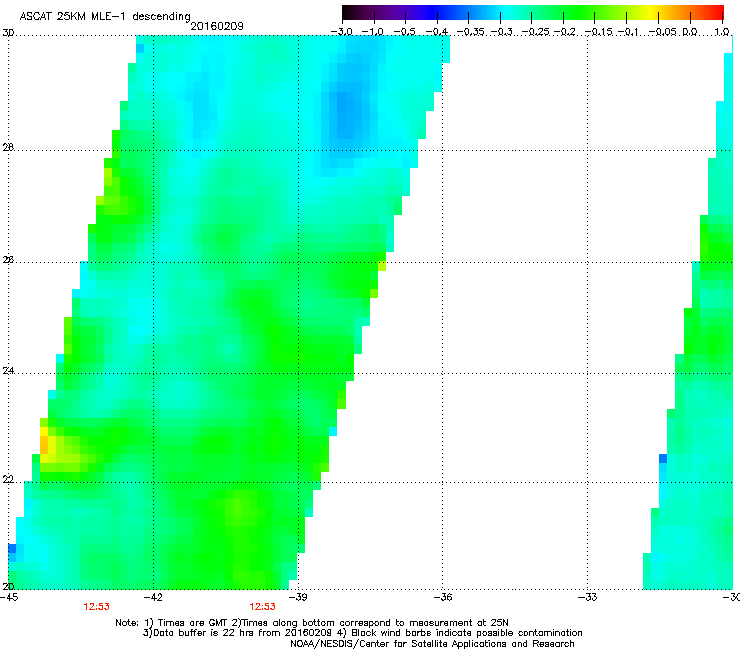
Task: Select the -0.1 color scale label
Action: coord(628,32)
